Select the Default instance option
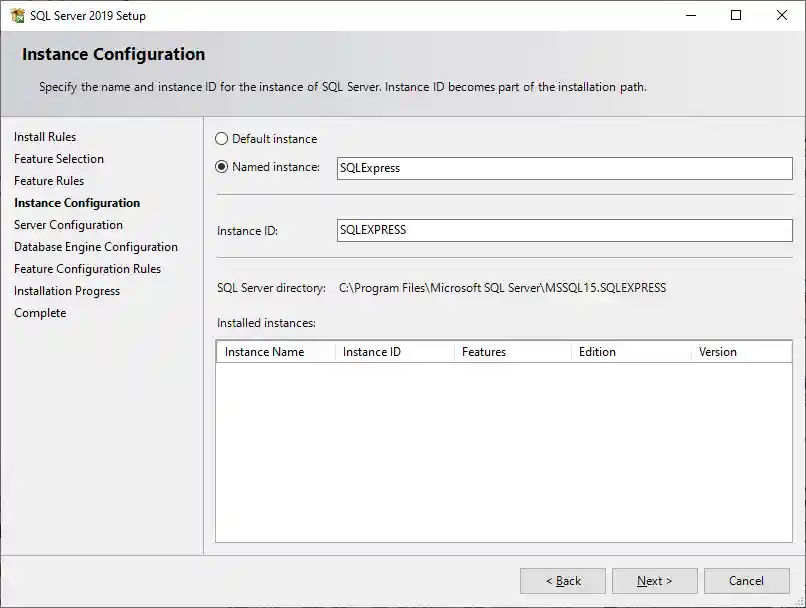 pos(222,139)
